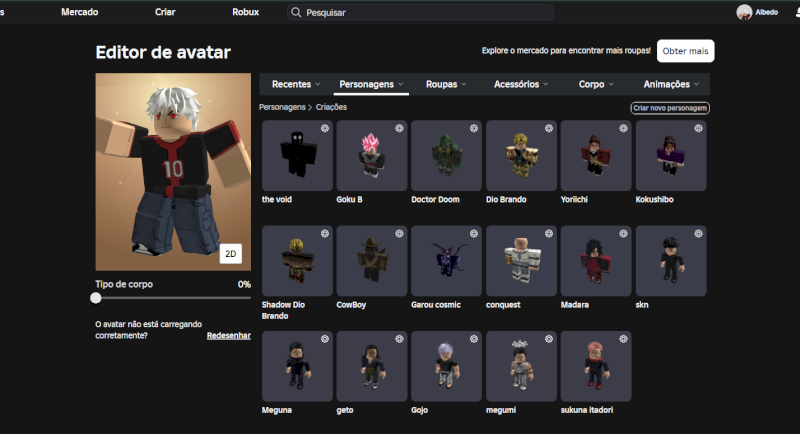This screenshot has width=800, height=434.
Task: Click the Obter mais button
Action: pos(686,51)
